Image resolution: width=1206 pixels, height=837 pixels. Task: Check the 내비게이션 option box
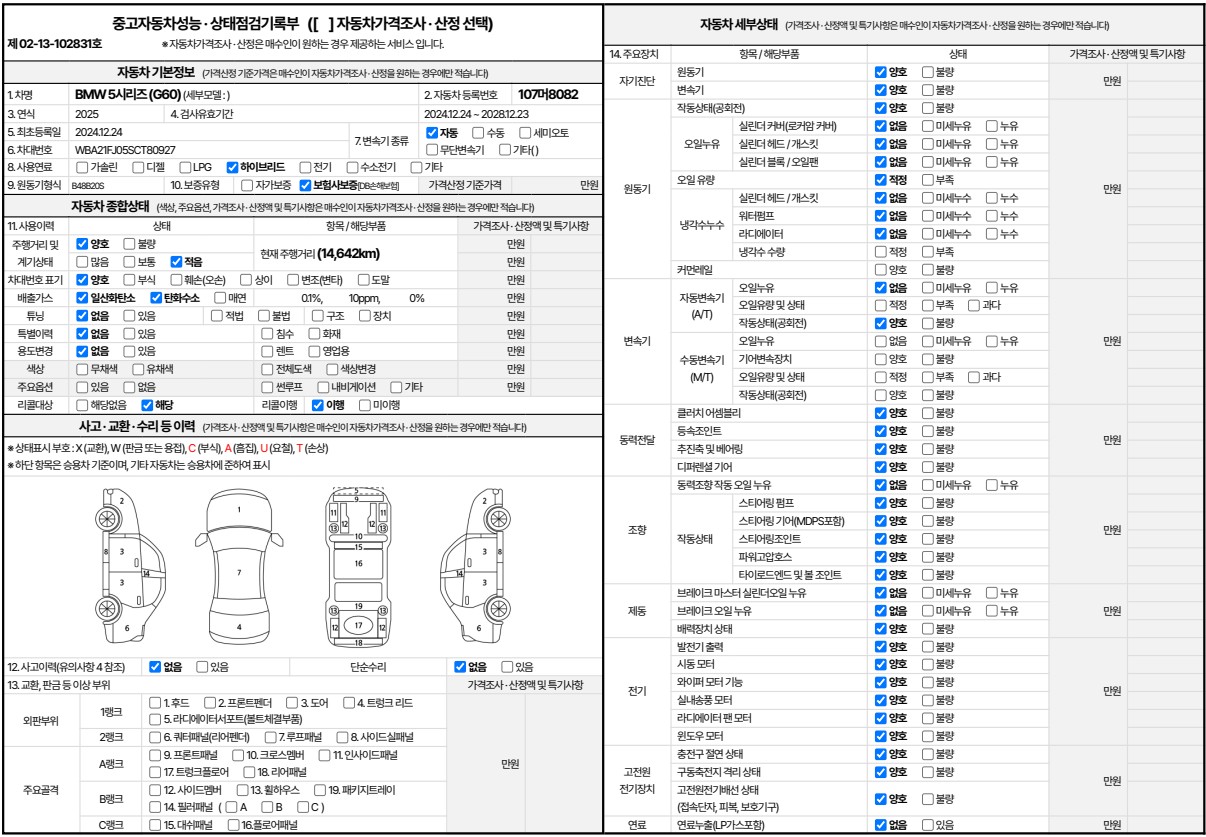323,387
